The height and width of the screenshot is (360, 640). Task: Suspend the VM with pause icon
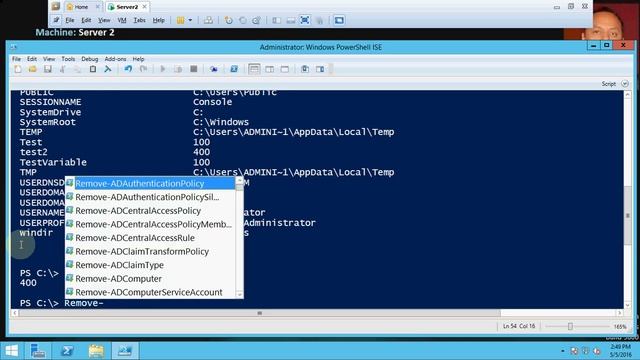pyautogui.click(x=180, y=20)
